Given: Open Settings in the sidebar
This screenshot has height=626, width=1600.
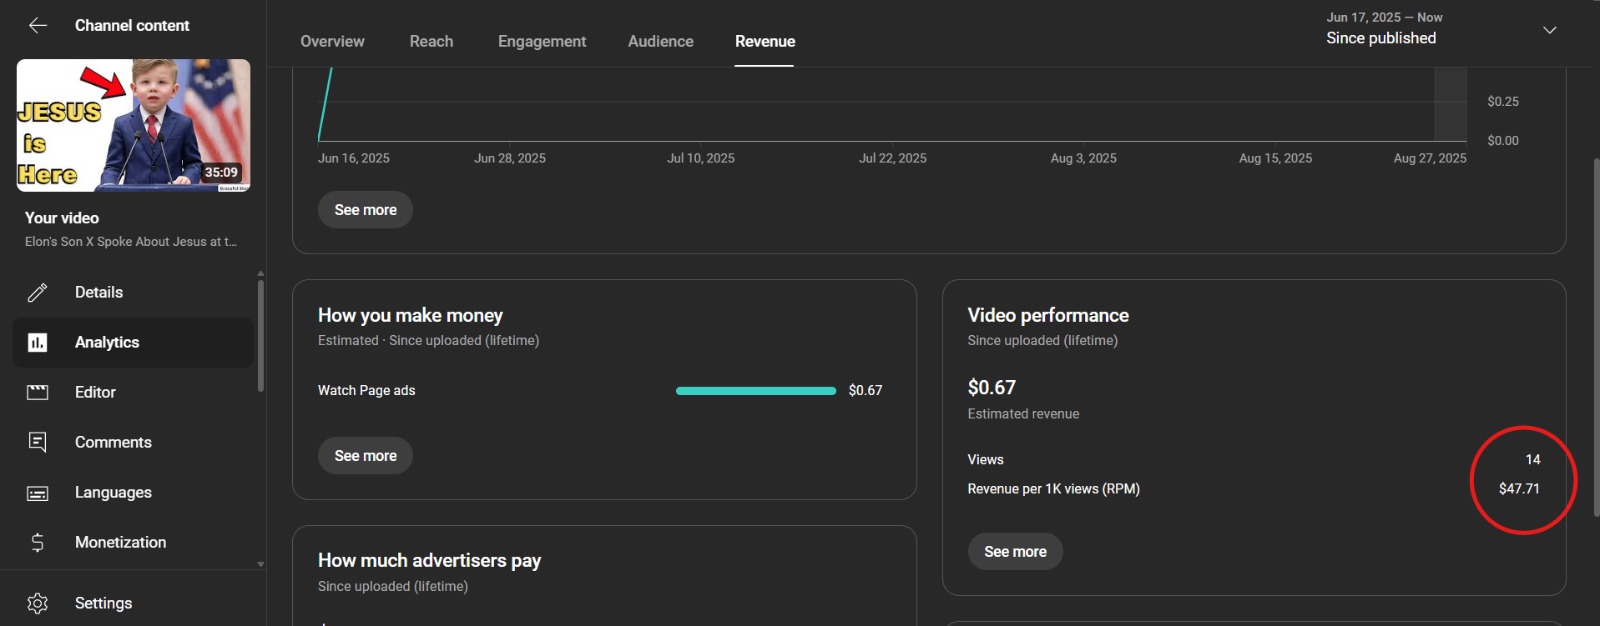Looking at the screenshot, I should pyautogui.click(x=134, y=603).
